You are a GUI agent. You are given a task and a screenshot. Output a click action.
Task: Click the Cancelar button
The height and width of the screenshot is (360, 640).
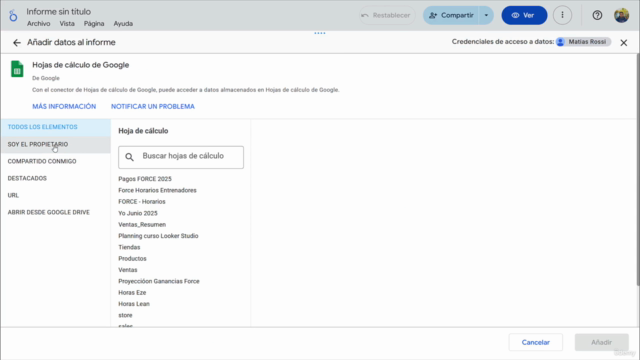point(536,342)
